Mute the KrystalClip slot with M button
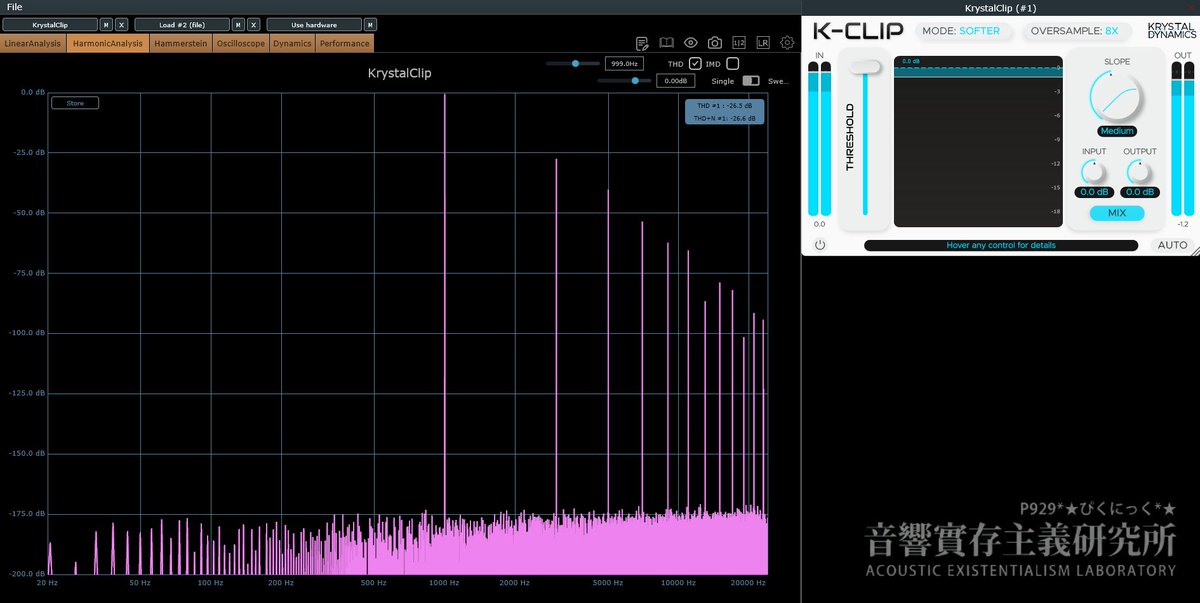The height and width of the screenshot is (603, 1200). (x=106, y=24)
